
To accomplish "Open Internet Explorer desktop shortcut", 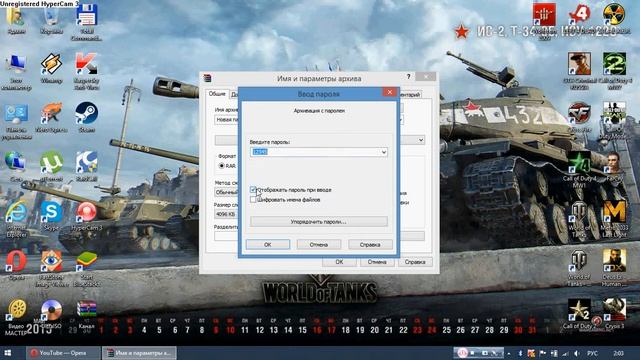I will tap(16, 218).
